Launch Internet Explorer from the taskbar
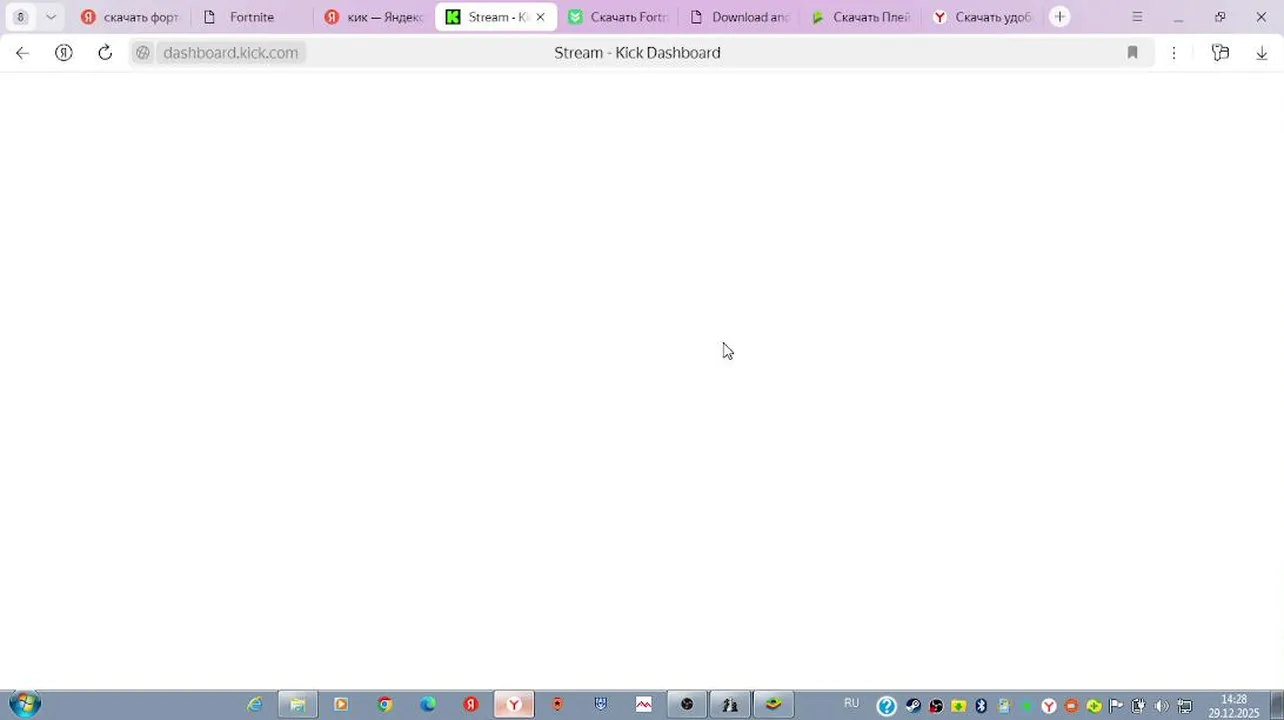Screen dimensions: 1284x720 (255, 705)
